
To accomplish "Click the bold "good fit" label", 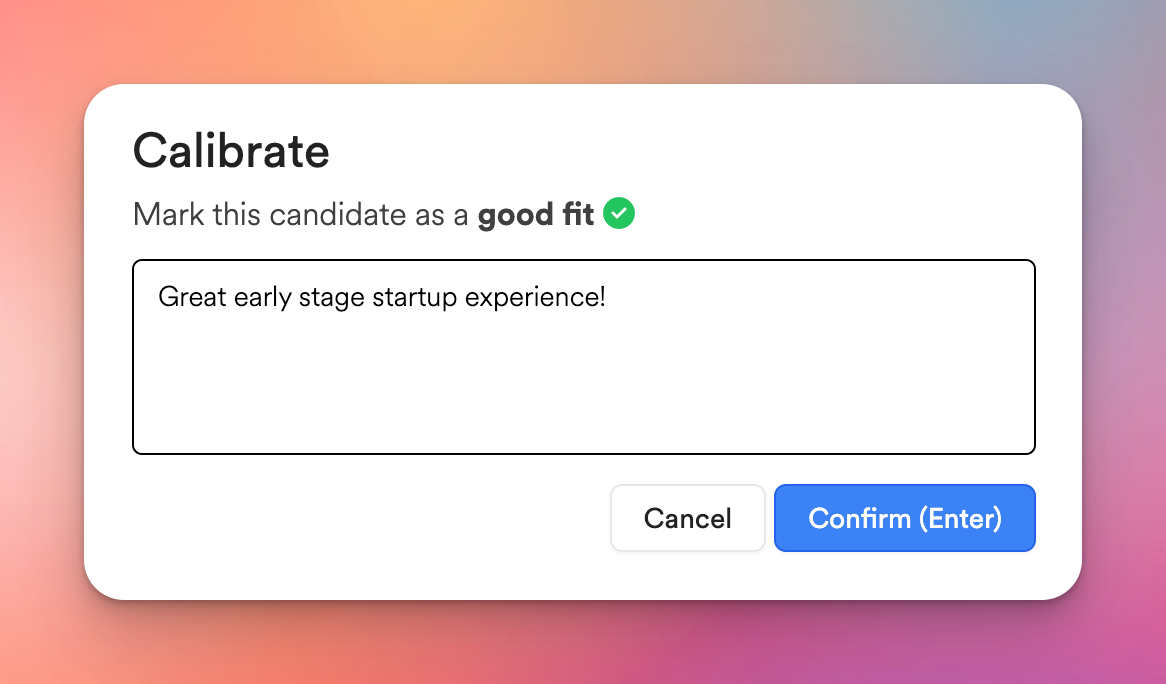I will 535,214.
